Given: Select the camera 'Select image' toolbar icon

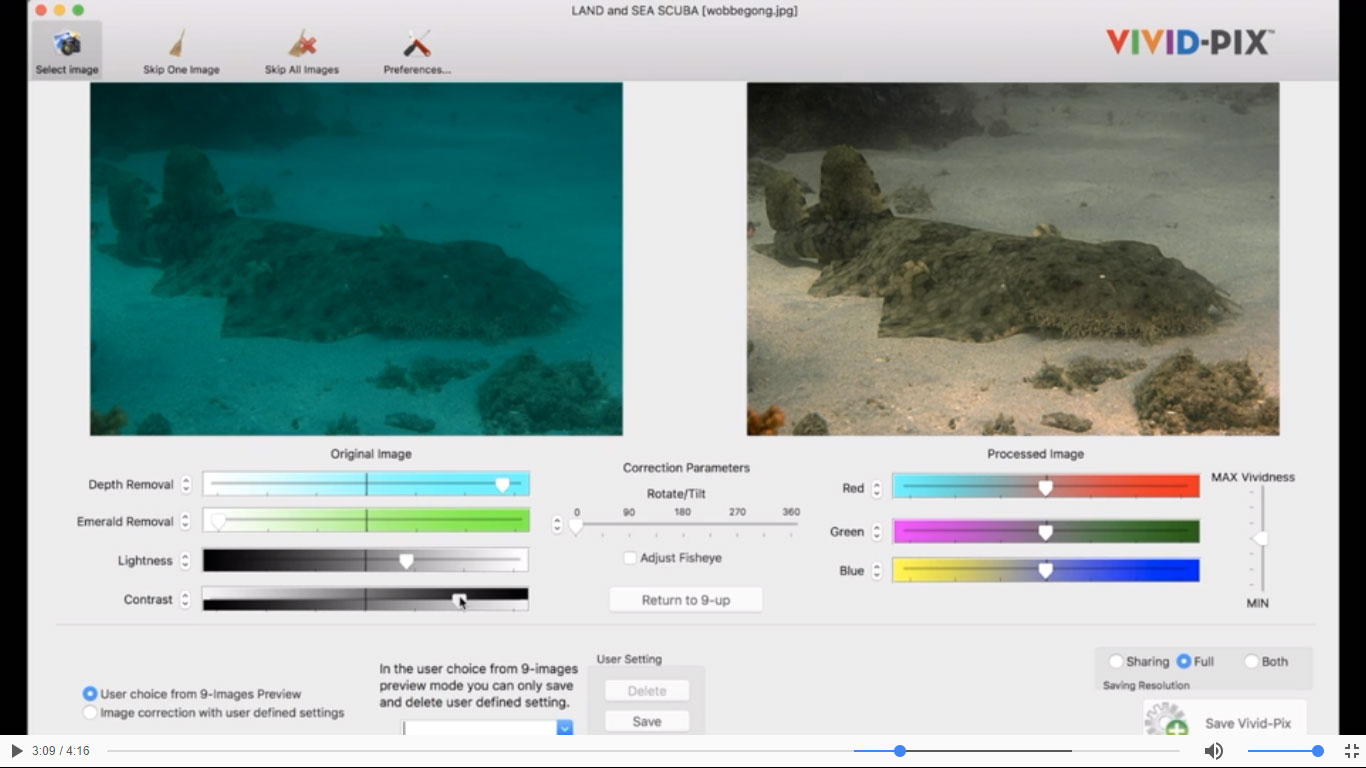Looking at the screenshot, I should pyautogui.click(x=66, y=42).
